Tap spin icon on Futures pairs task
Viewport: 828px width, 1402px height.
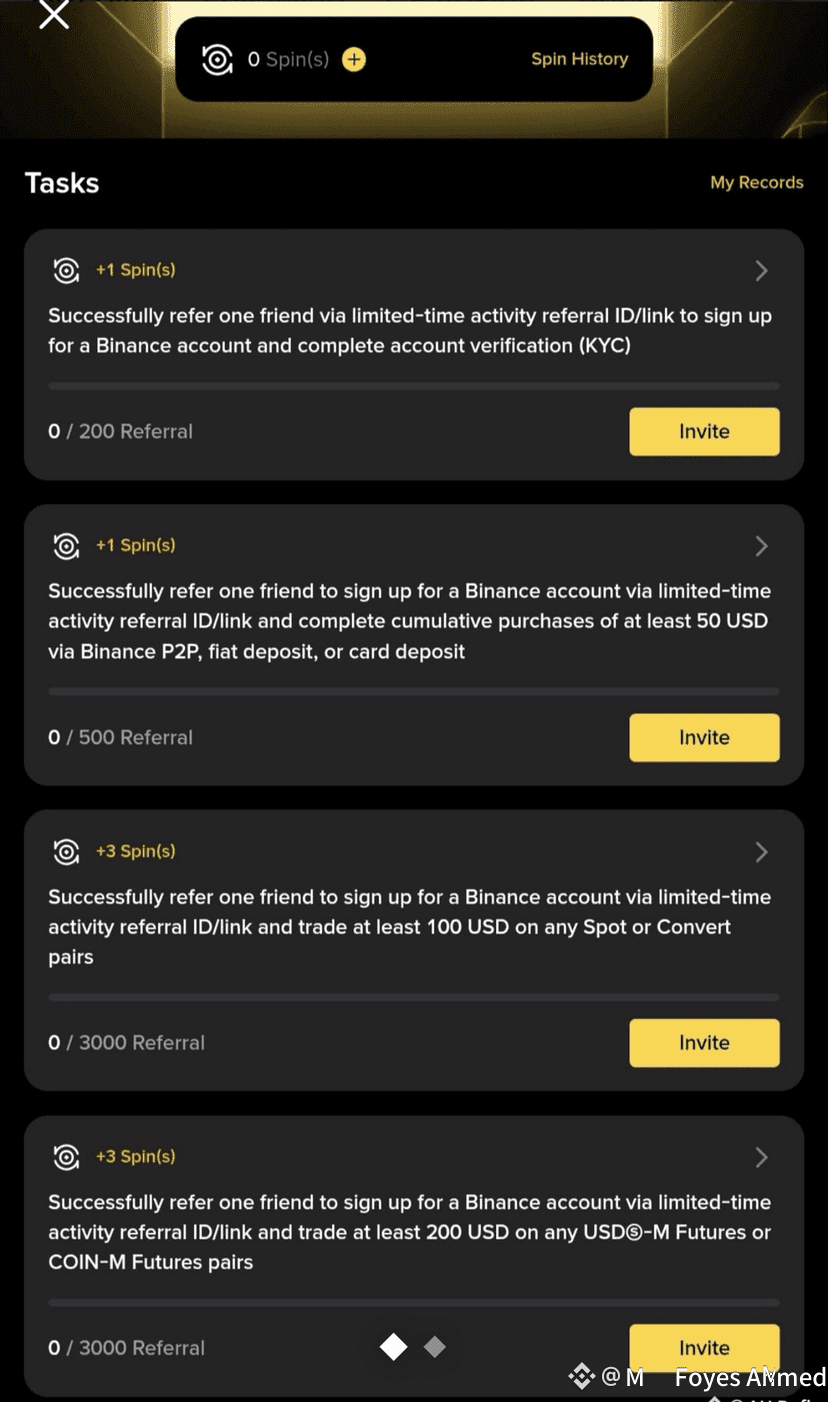[66, 1157]
